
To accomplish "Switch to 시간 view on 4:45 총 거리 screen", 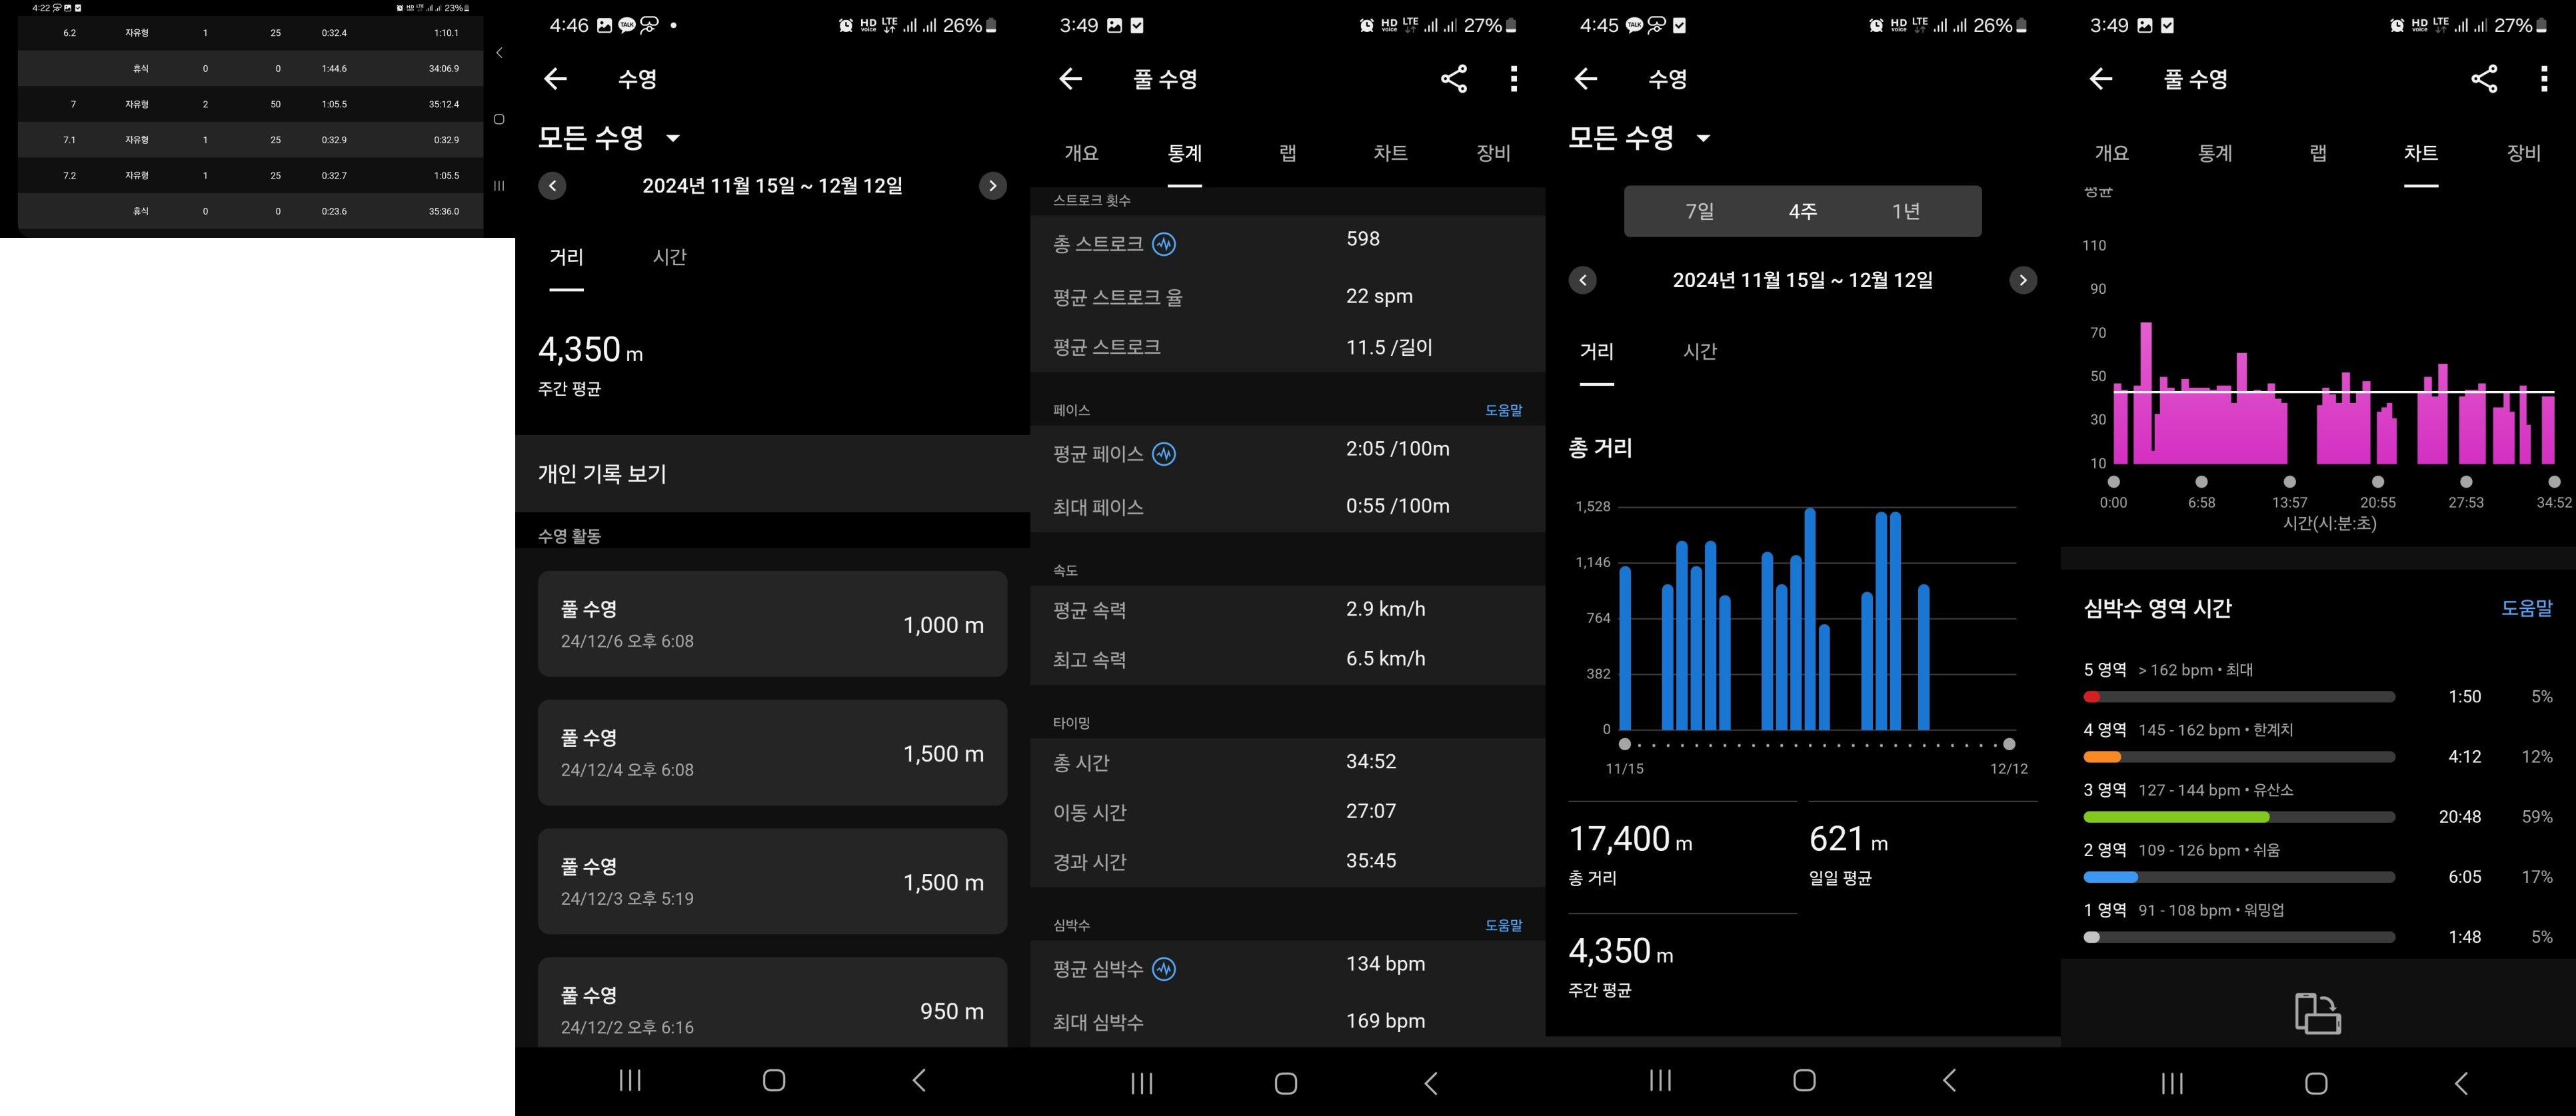I will [x=1700, y=351].
